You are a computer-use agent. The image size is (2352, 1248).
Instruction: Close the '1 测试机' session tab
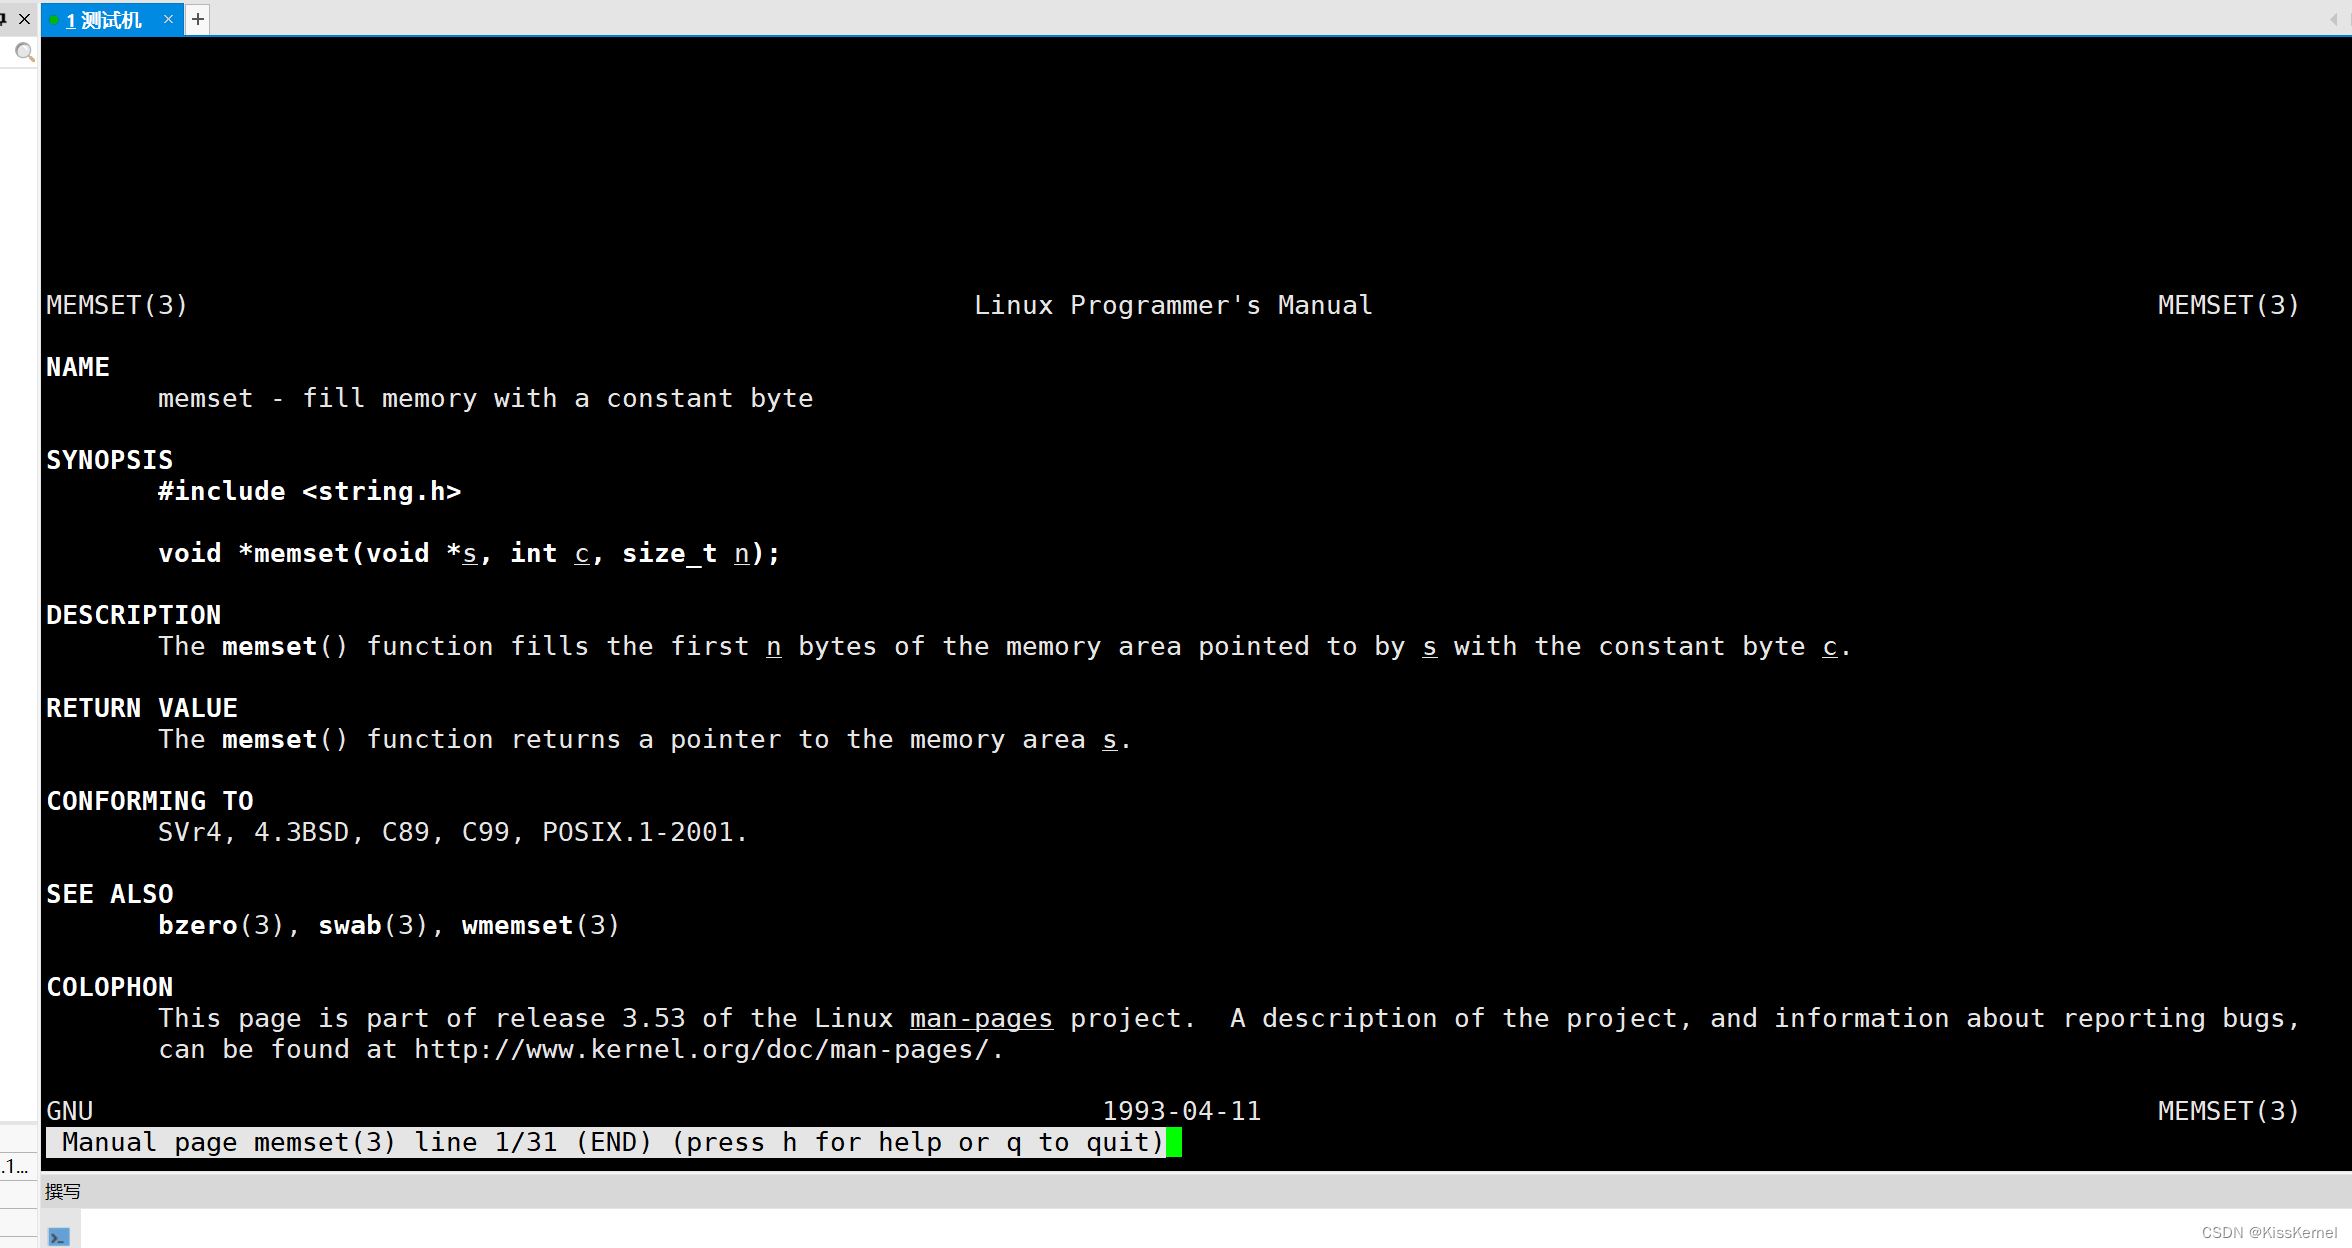[x=168, y=19]
